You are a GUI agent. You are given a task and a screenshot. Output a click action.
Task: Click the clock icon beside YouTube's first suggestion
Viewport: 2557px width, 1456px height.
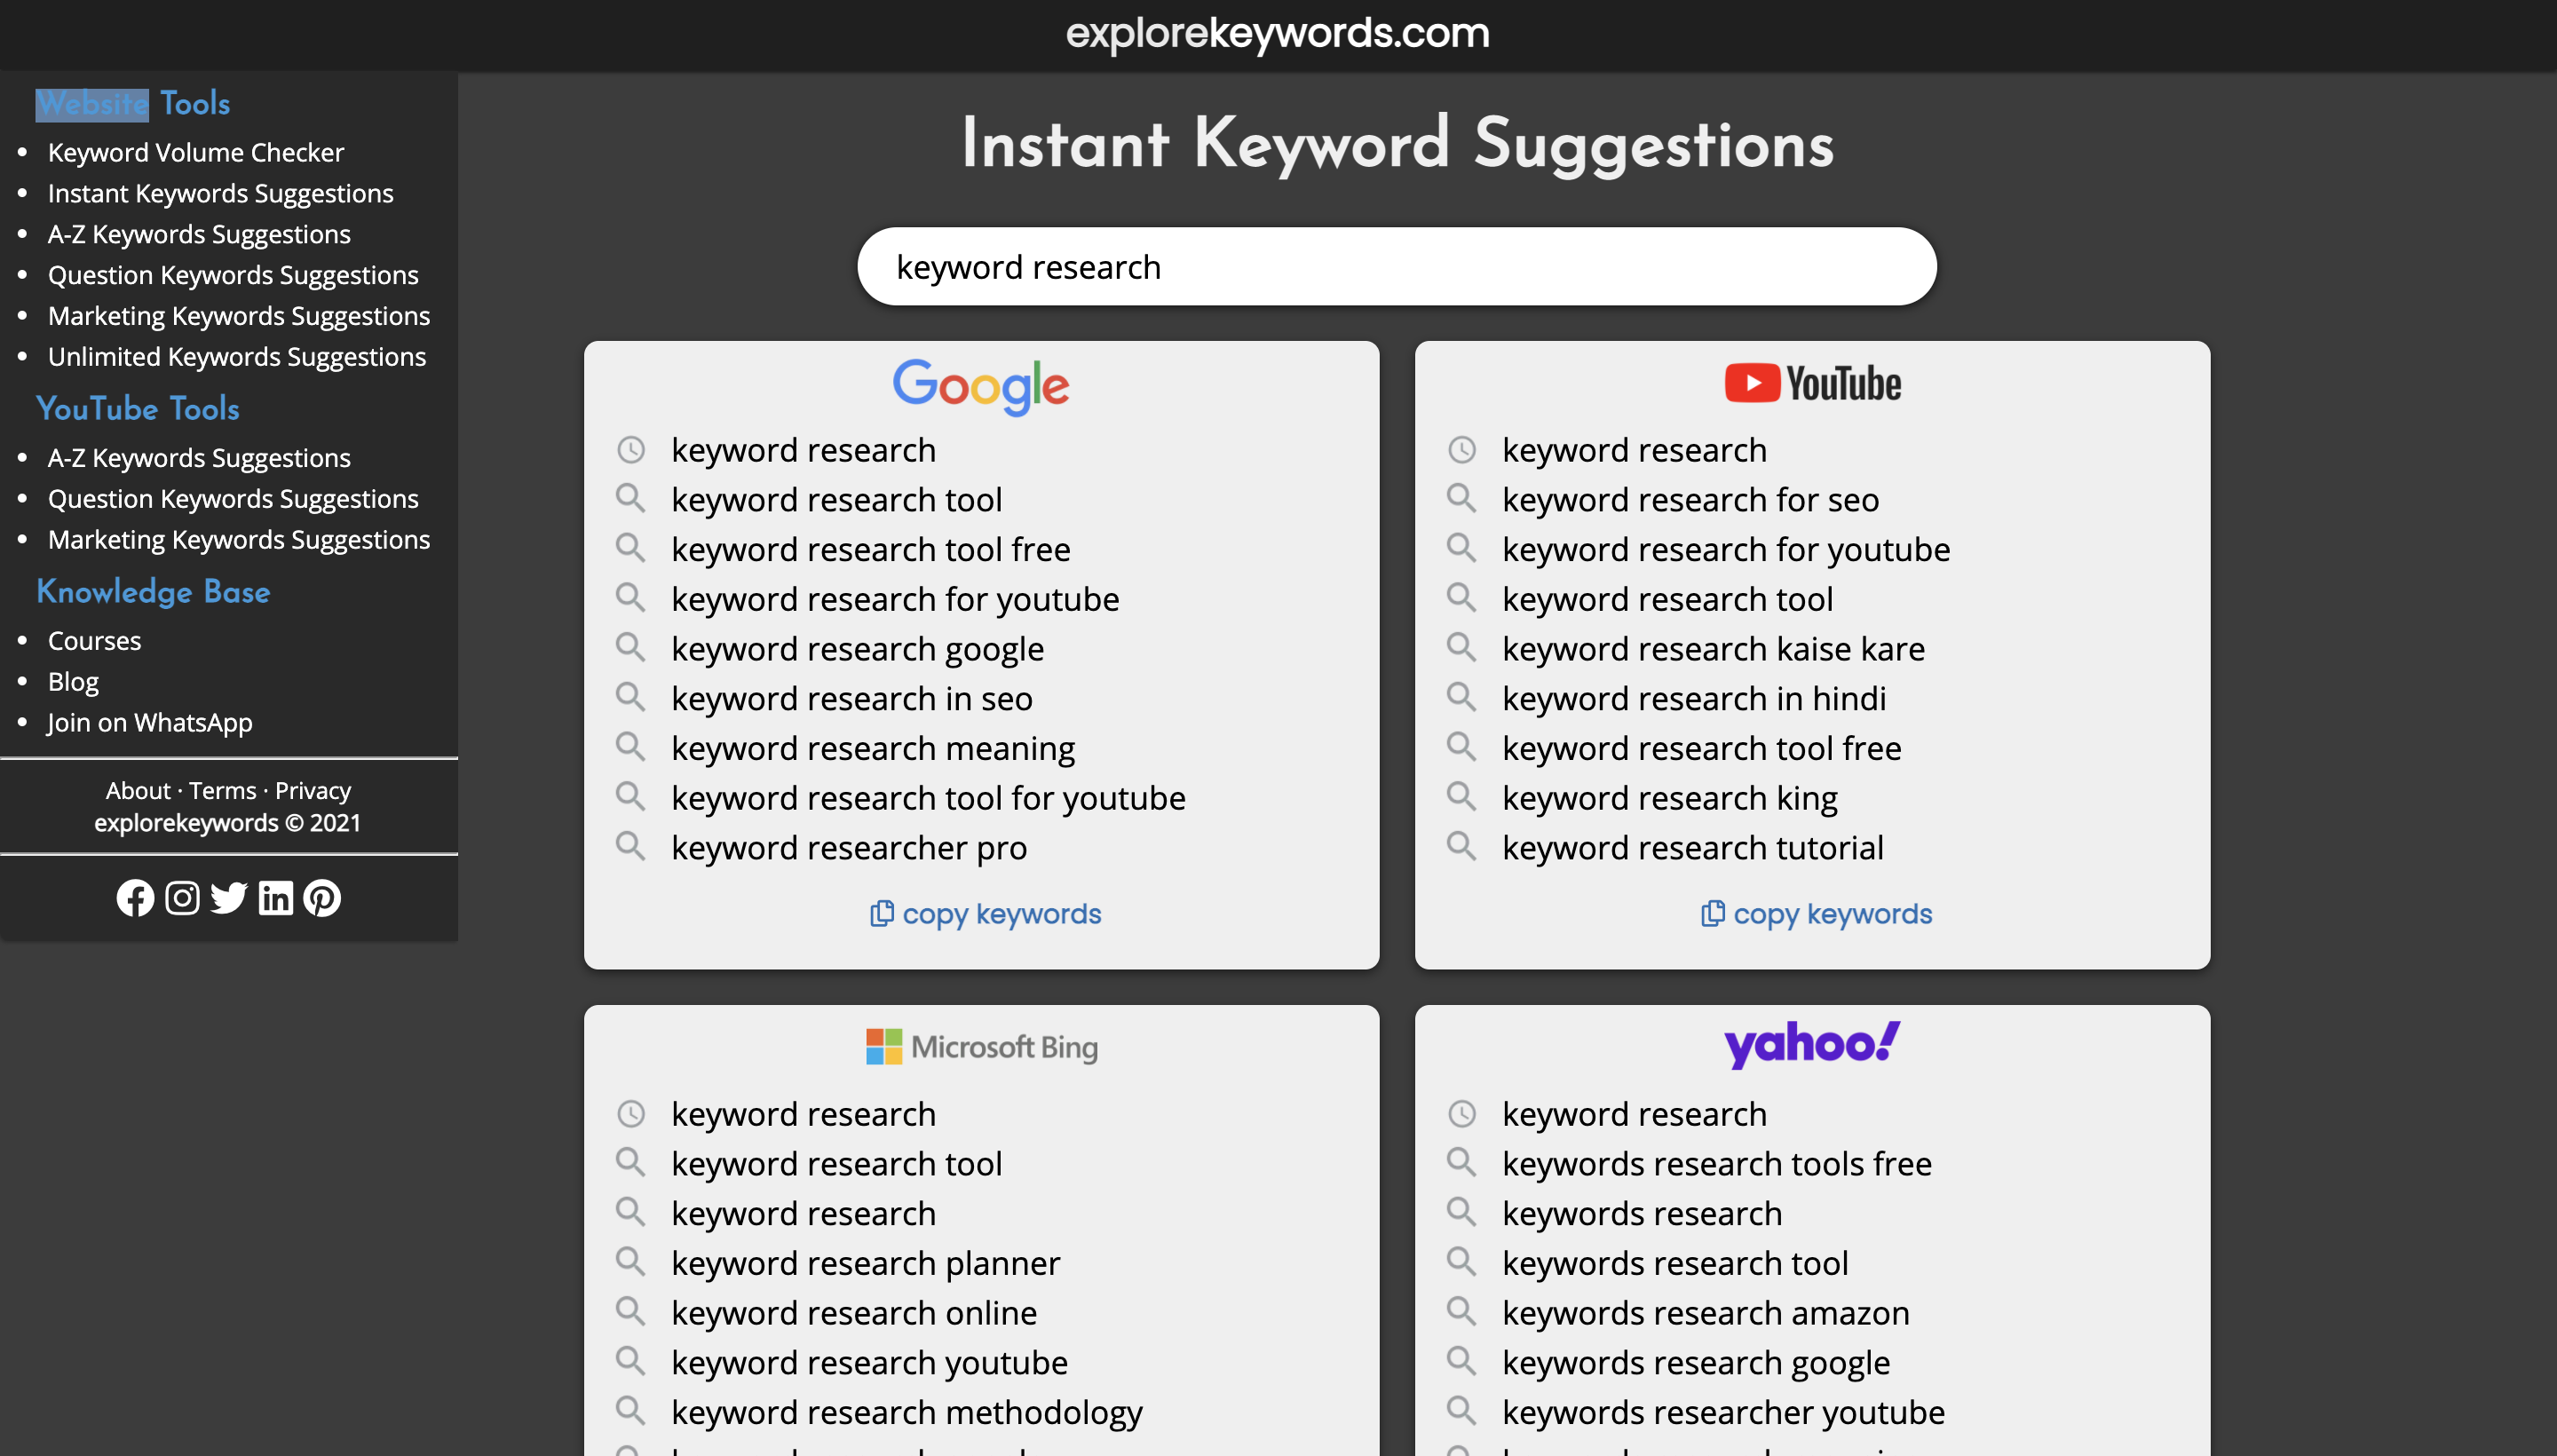click(x=1463, y=449)
